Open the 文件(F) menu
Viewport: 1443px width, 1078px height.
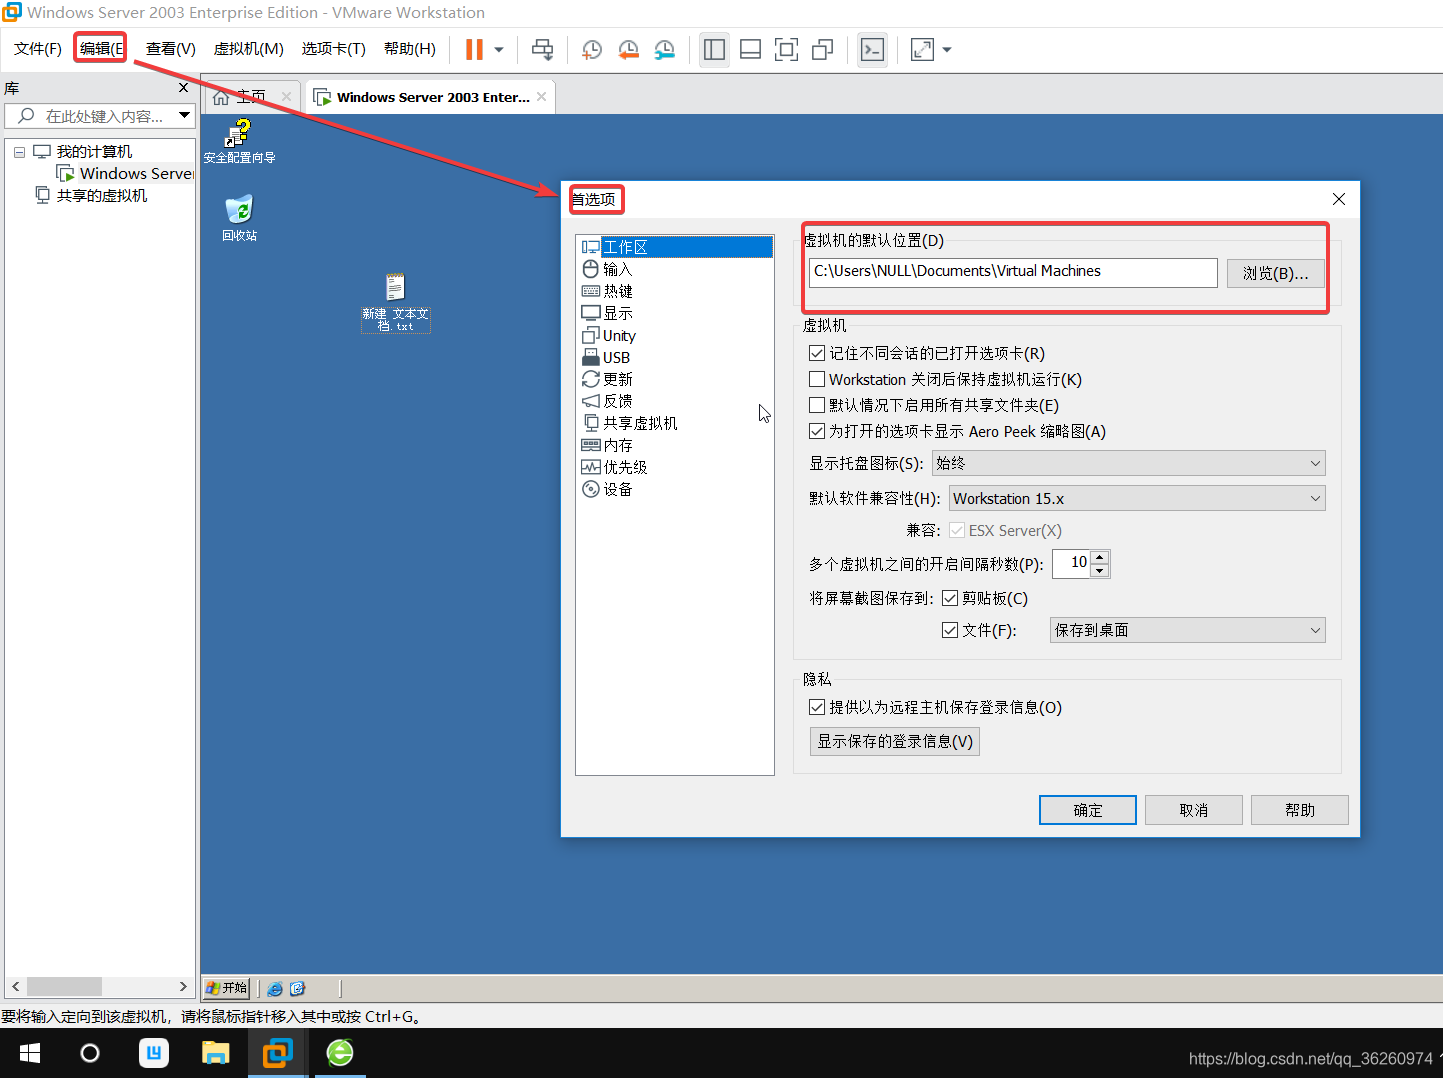[38, 49]
